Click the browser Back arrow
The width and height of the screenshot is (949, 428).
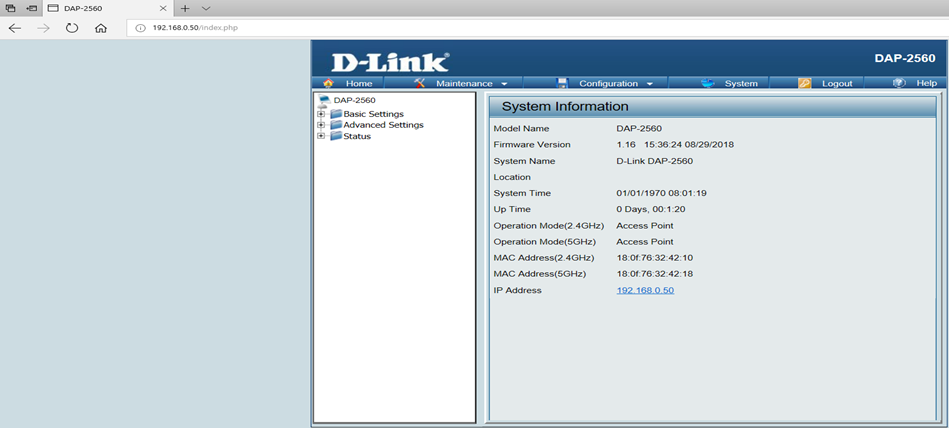click(15, 28)
